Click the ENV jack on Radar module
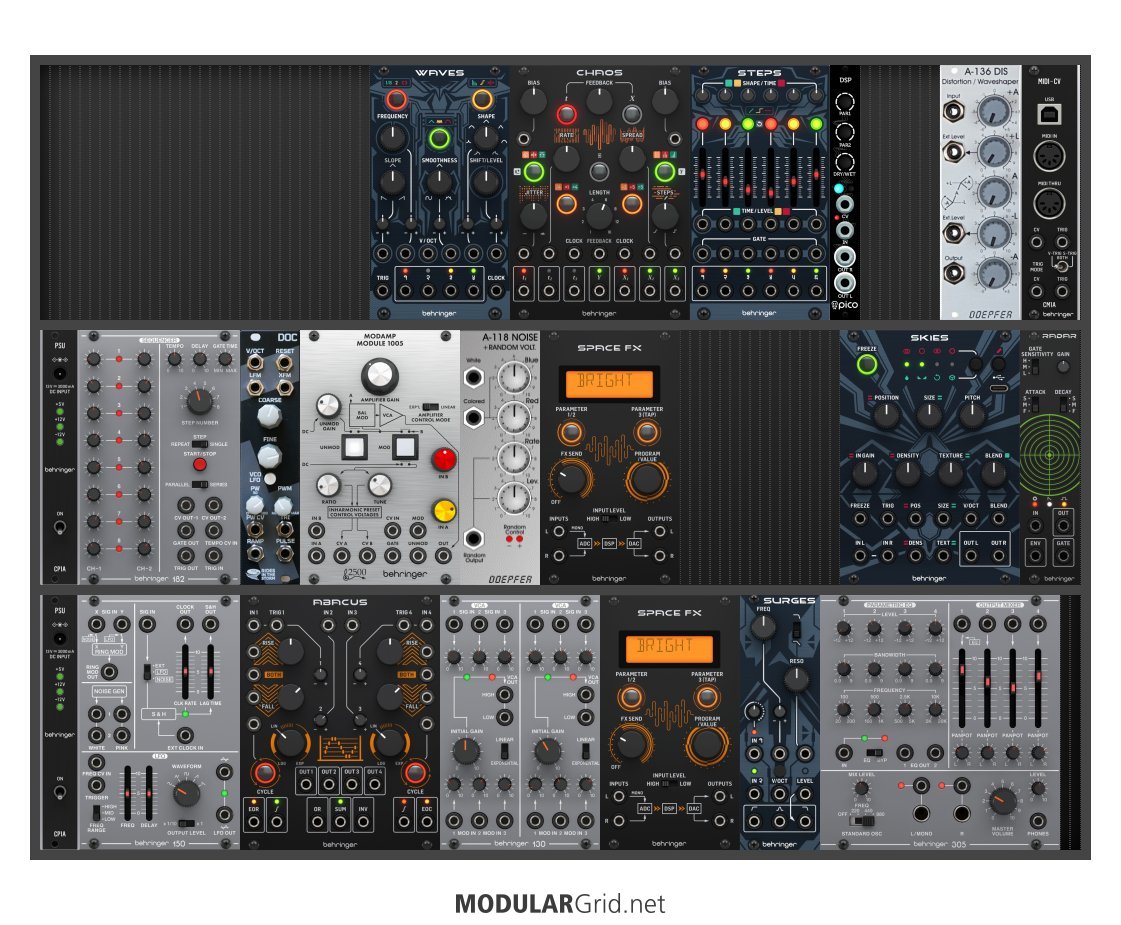This screenshot has width=1121, height=925. point(1034,555)
